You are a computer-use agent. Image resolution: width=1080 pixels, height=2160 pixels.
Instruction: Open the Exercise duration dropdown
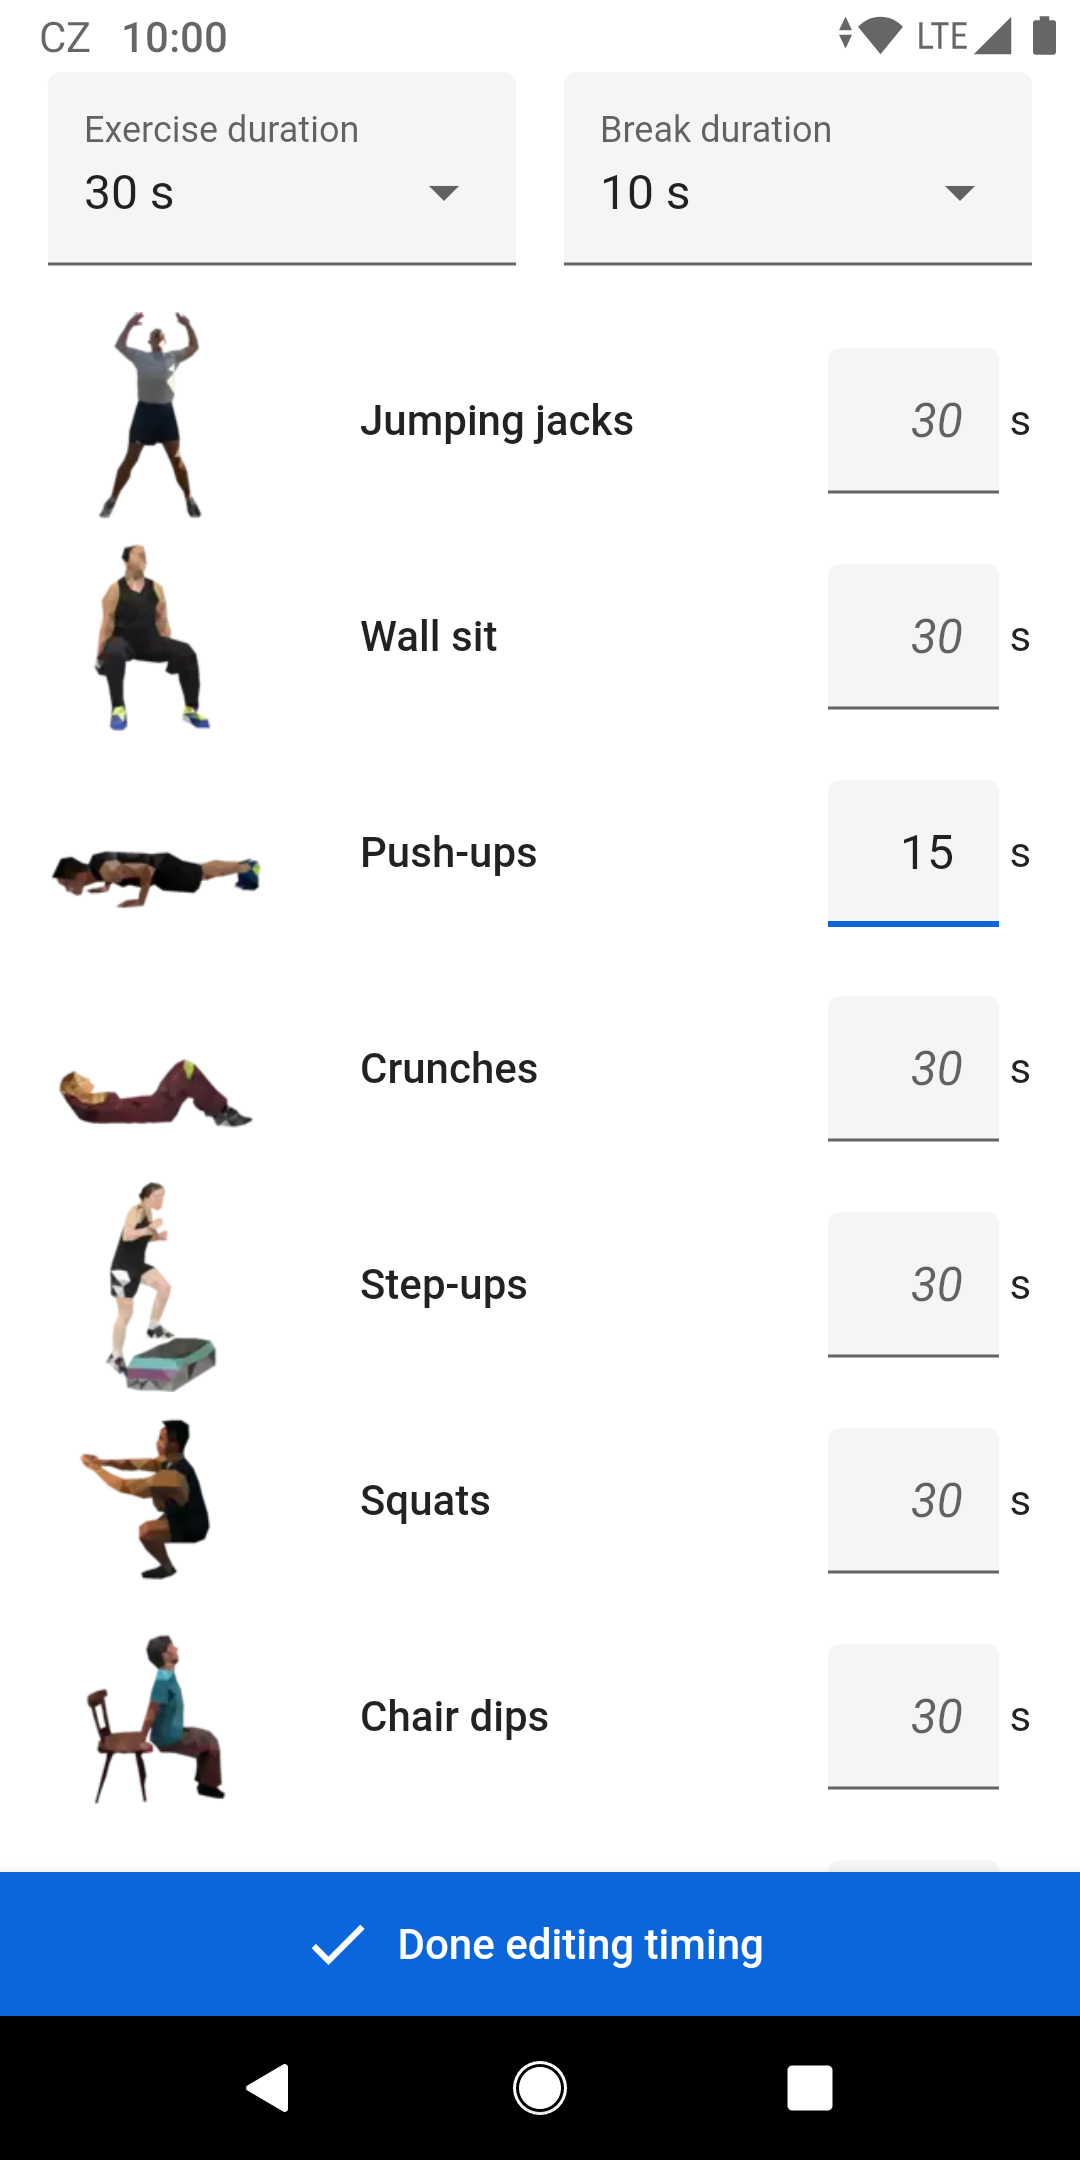click(282, 168)
